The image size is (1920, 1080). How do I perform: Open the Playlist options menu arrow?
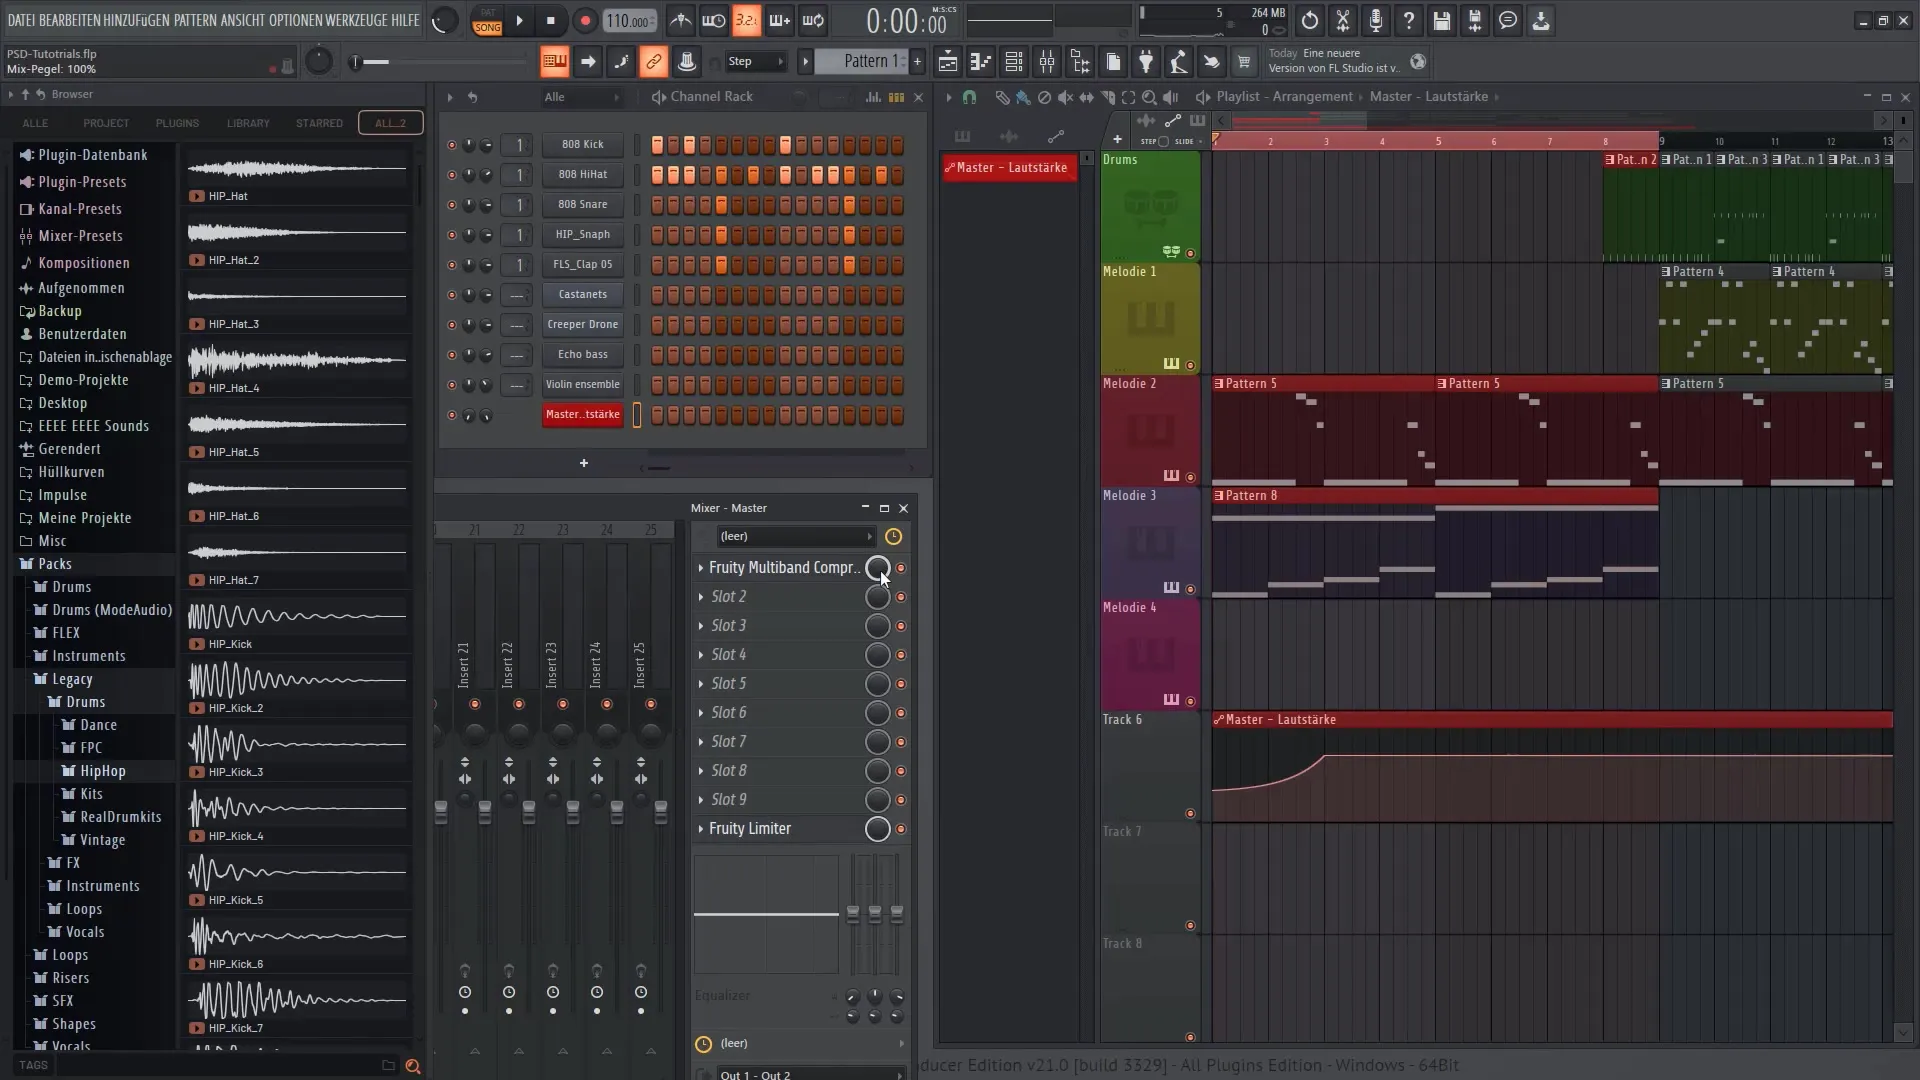(948, 97)
